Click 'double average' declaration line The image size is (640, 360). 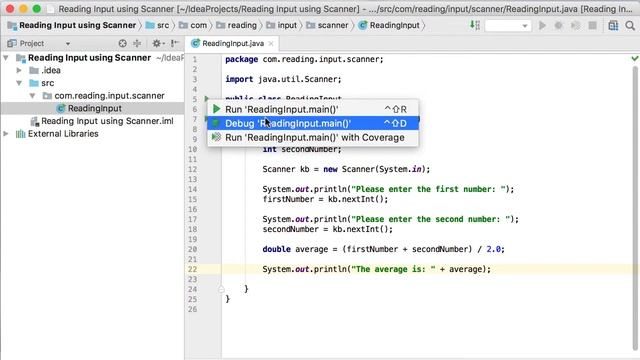click(x=383, y=249)
